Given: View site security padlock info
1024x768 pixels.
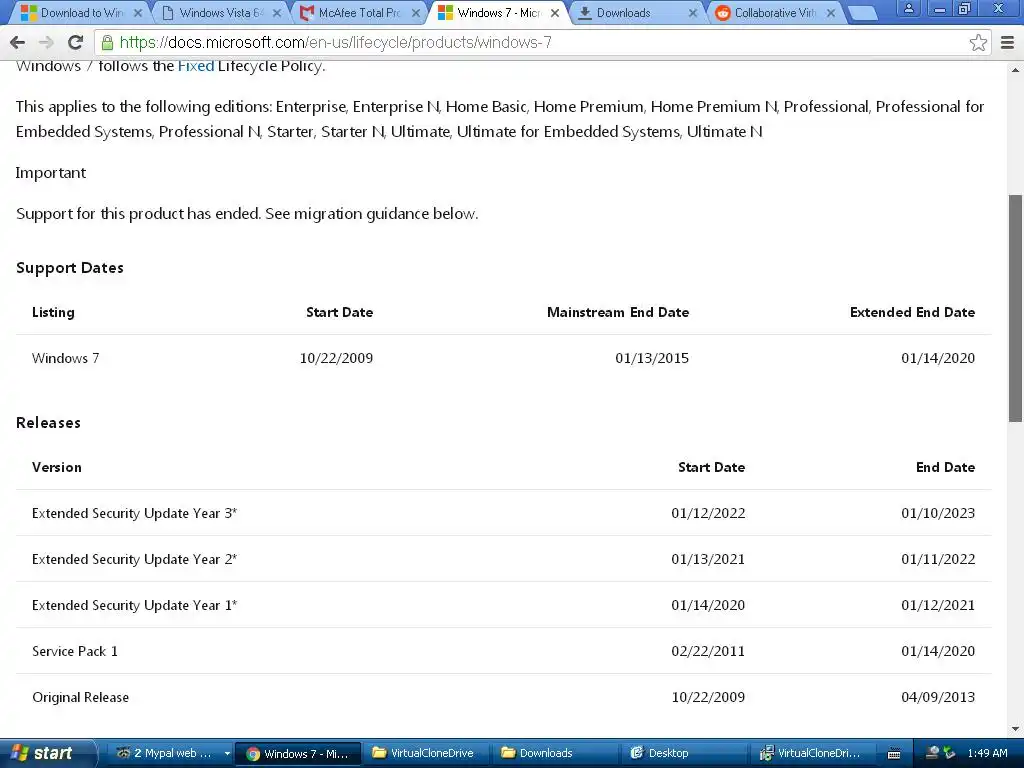Looking at the screenshot, I should [108, 42].
